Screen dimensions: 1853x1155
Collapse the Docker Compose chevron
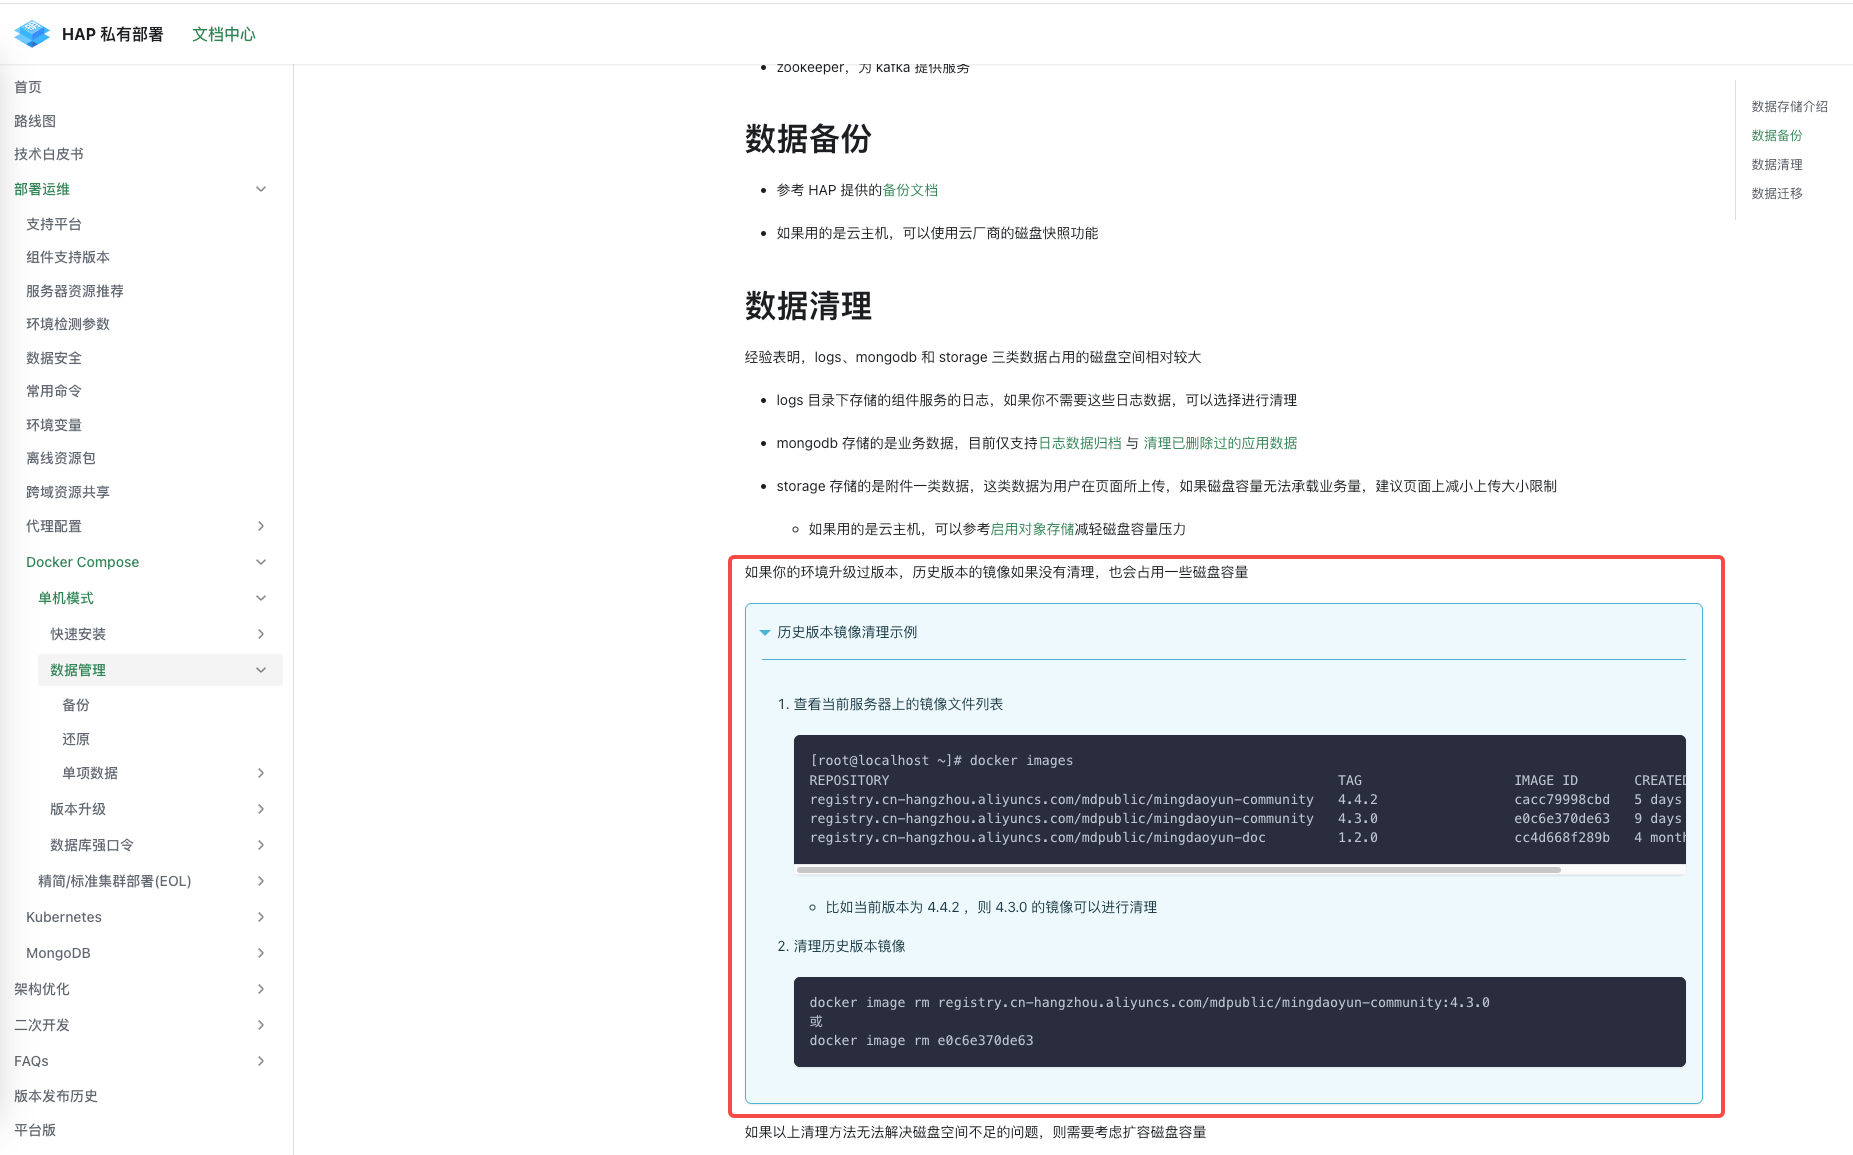pyautogui.click(x=261, y=562)
